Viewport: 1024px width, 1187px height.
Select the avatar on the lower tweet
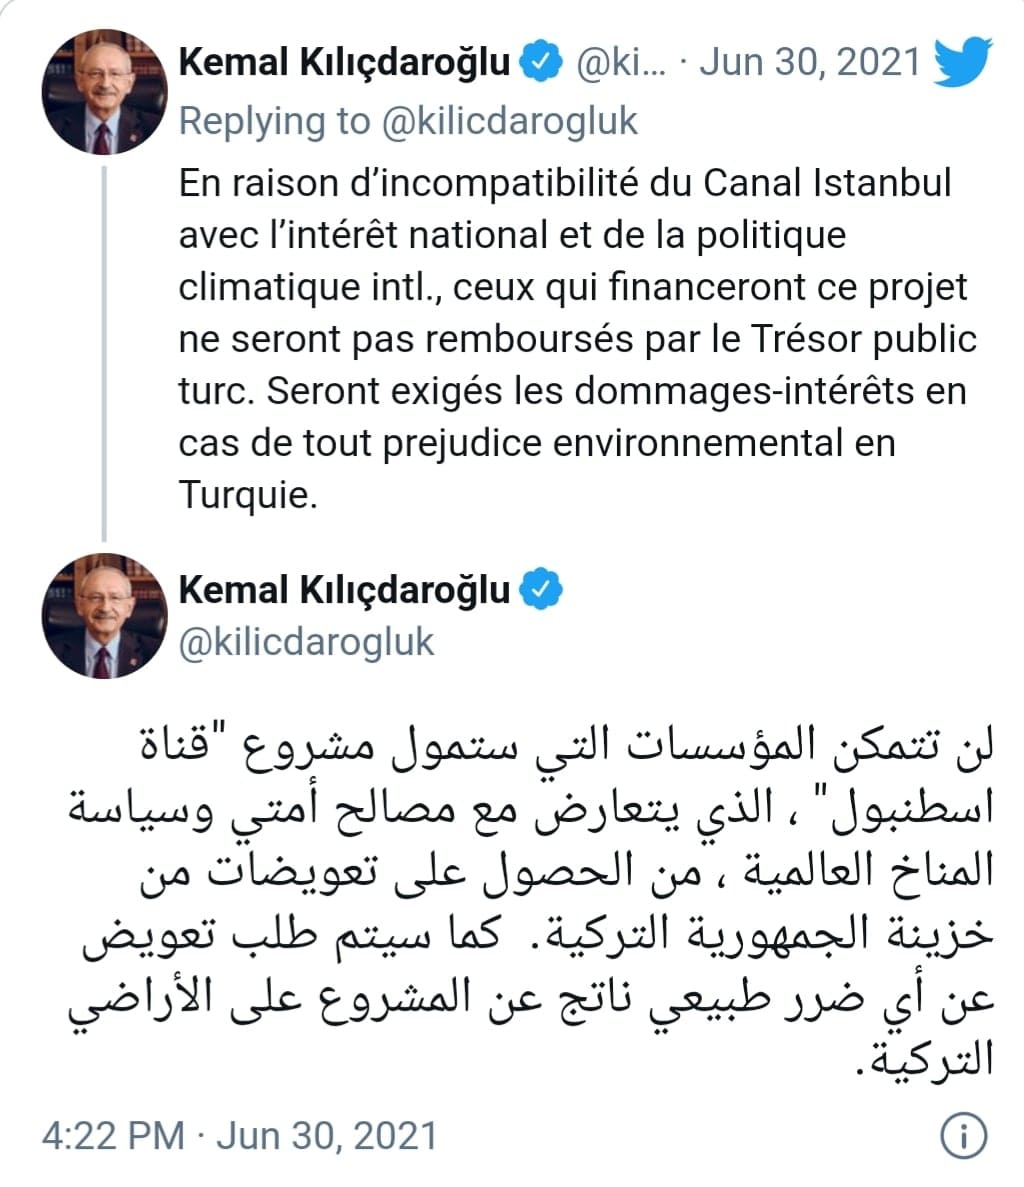[x=103, y=615]
